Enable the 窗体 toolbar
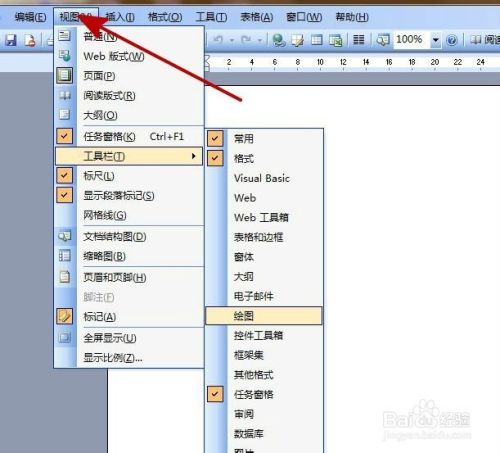 point(264,257)
